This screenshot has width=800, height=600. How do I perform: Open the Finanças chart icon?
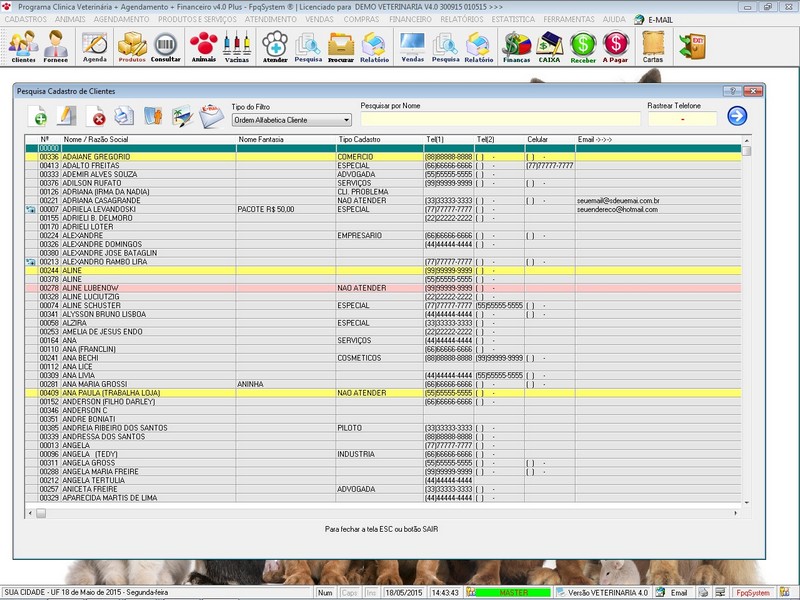tap(516, 46)
